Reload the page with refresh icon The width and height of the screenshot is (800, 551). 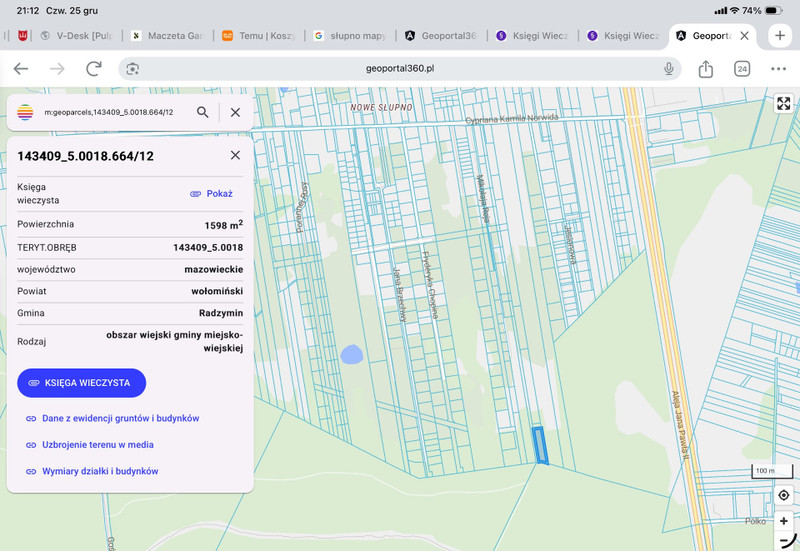click(x=94, y=68)
